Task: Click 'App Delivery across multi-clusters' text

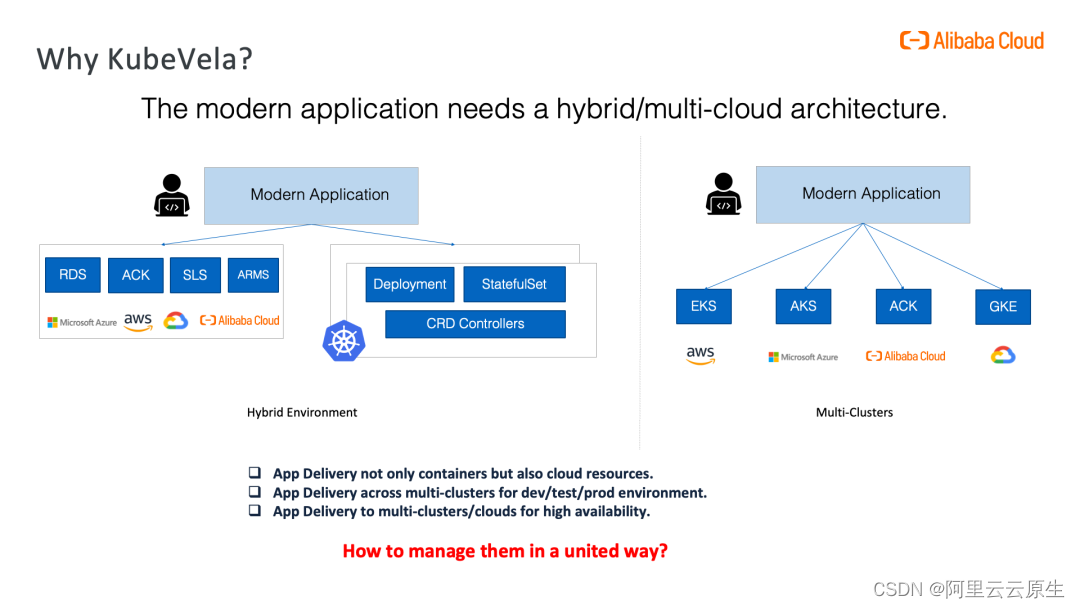Action: coord(490,493)
